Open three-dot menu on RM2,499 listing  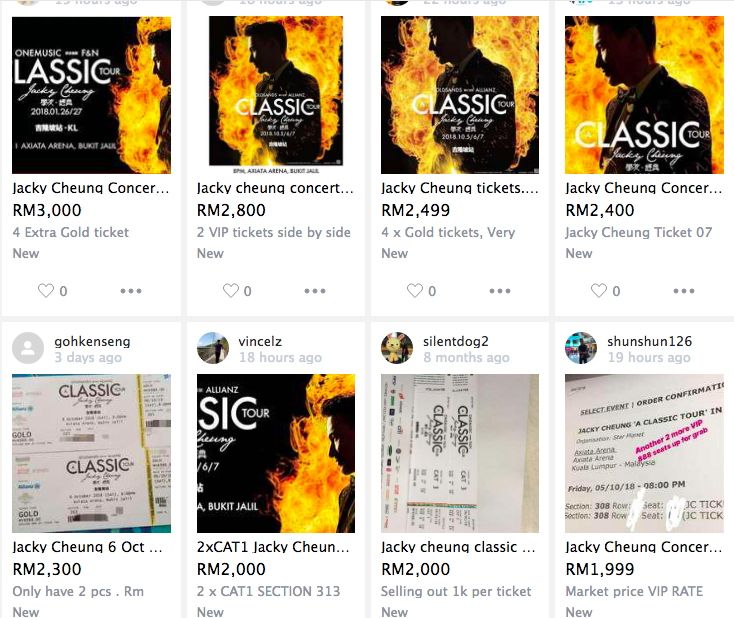coord(500,291)
